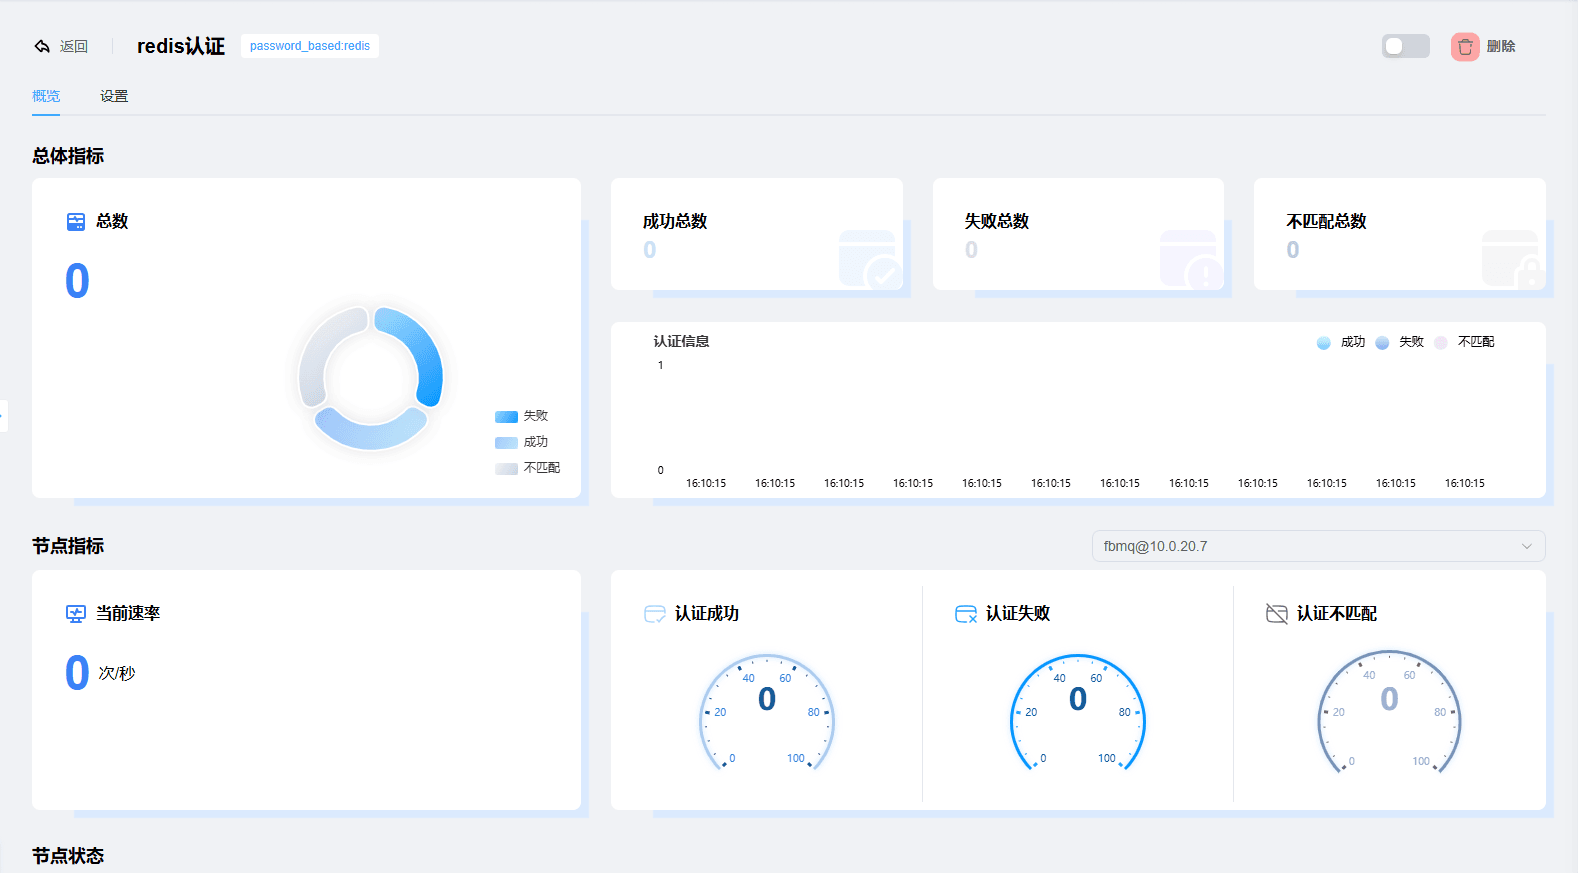Image resolution: width=1578 pixels, height=873 pixels.
Task: Click the 认证失败 gauge dial
Action: 1078,713
